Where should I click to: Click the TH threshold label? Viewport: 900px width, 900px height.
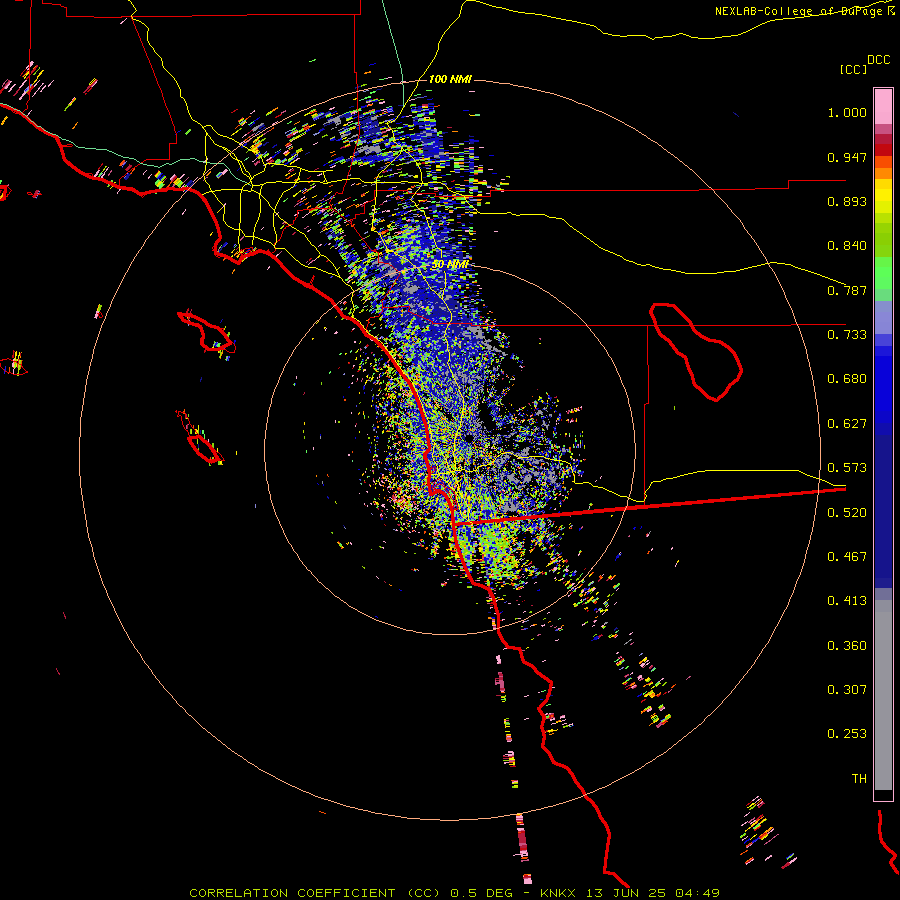pyautogui.click(x=859, y=779)
